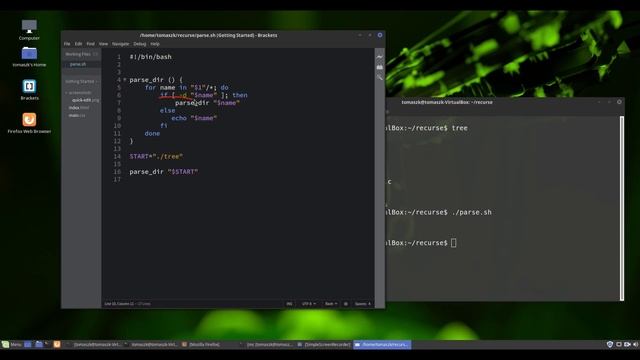Click orange Firefox launcher on taskbar
The image size is (640, 360).
tap(57, 344)
